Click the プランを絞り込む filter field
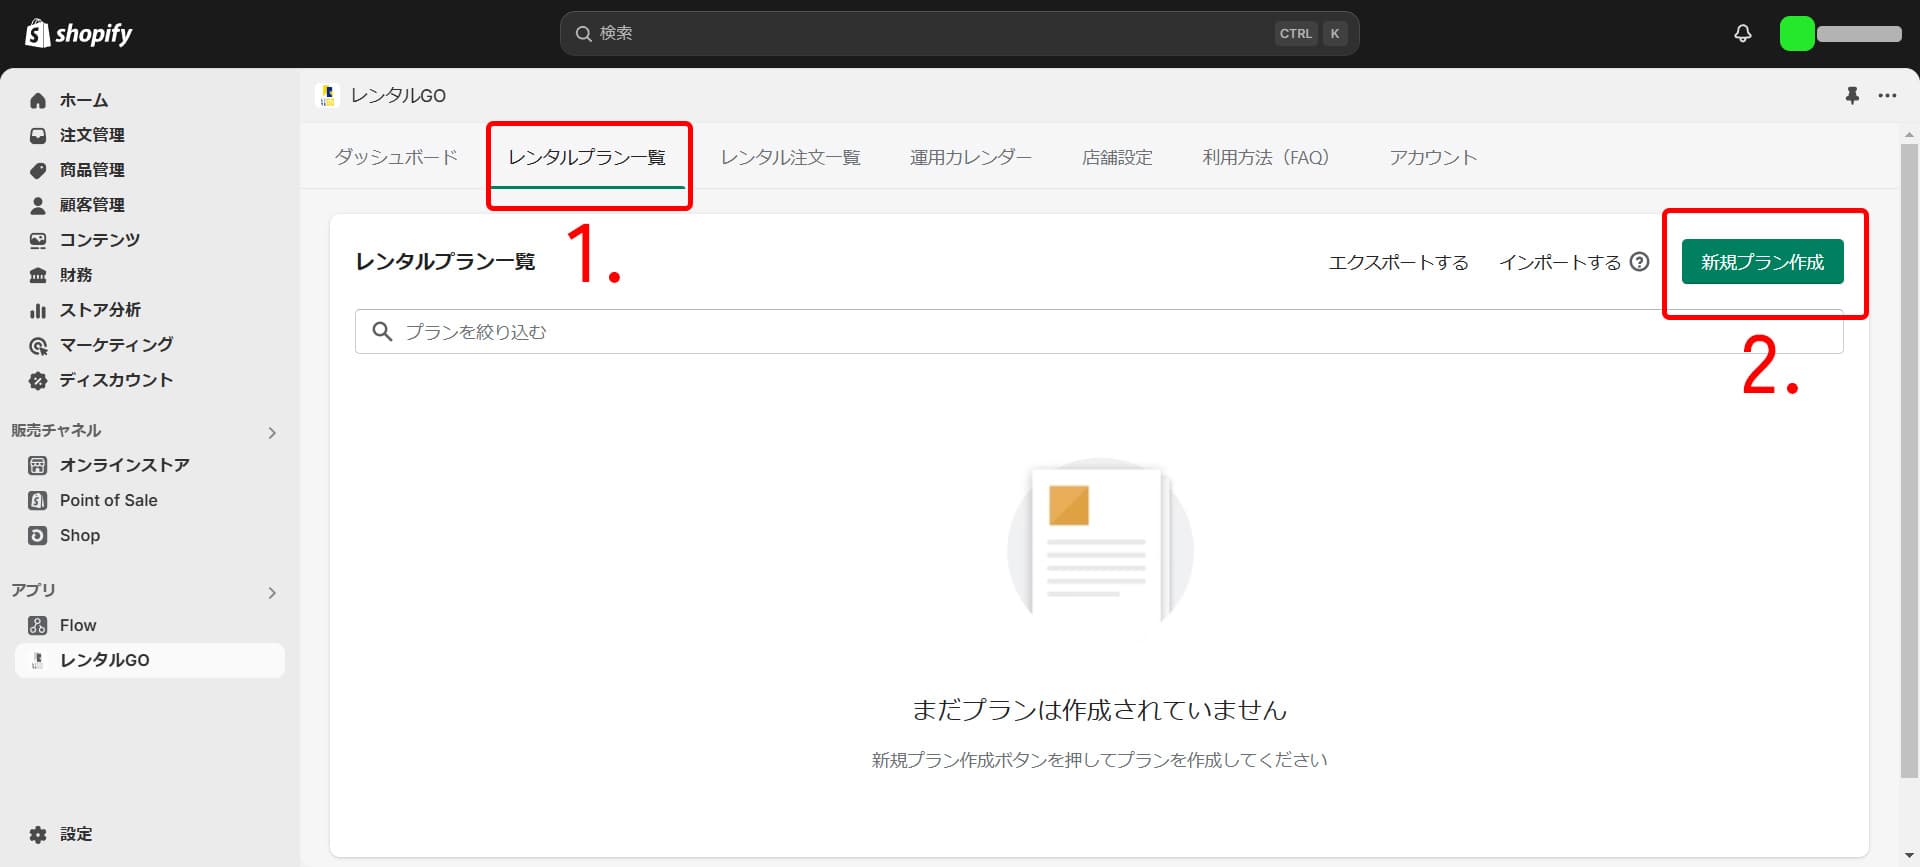Image resolution: width=1920 pixels, height=867 pixels. tap(1000, 331)
